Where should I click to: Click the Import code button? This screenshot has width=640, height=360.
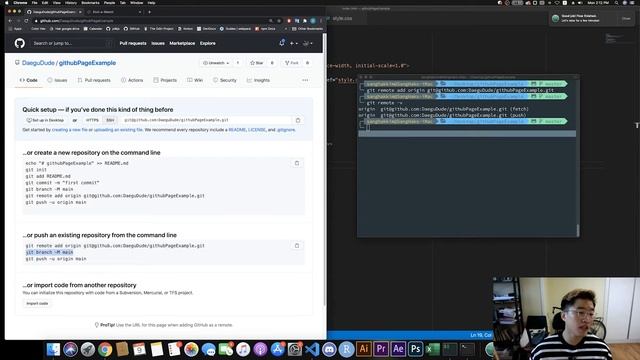coord(37,303)
